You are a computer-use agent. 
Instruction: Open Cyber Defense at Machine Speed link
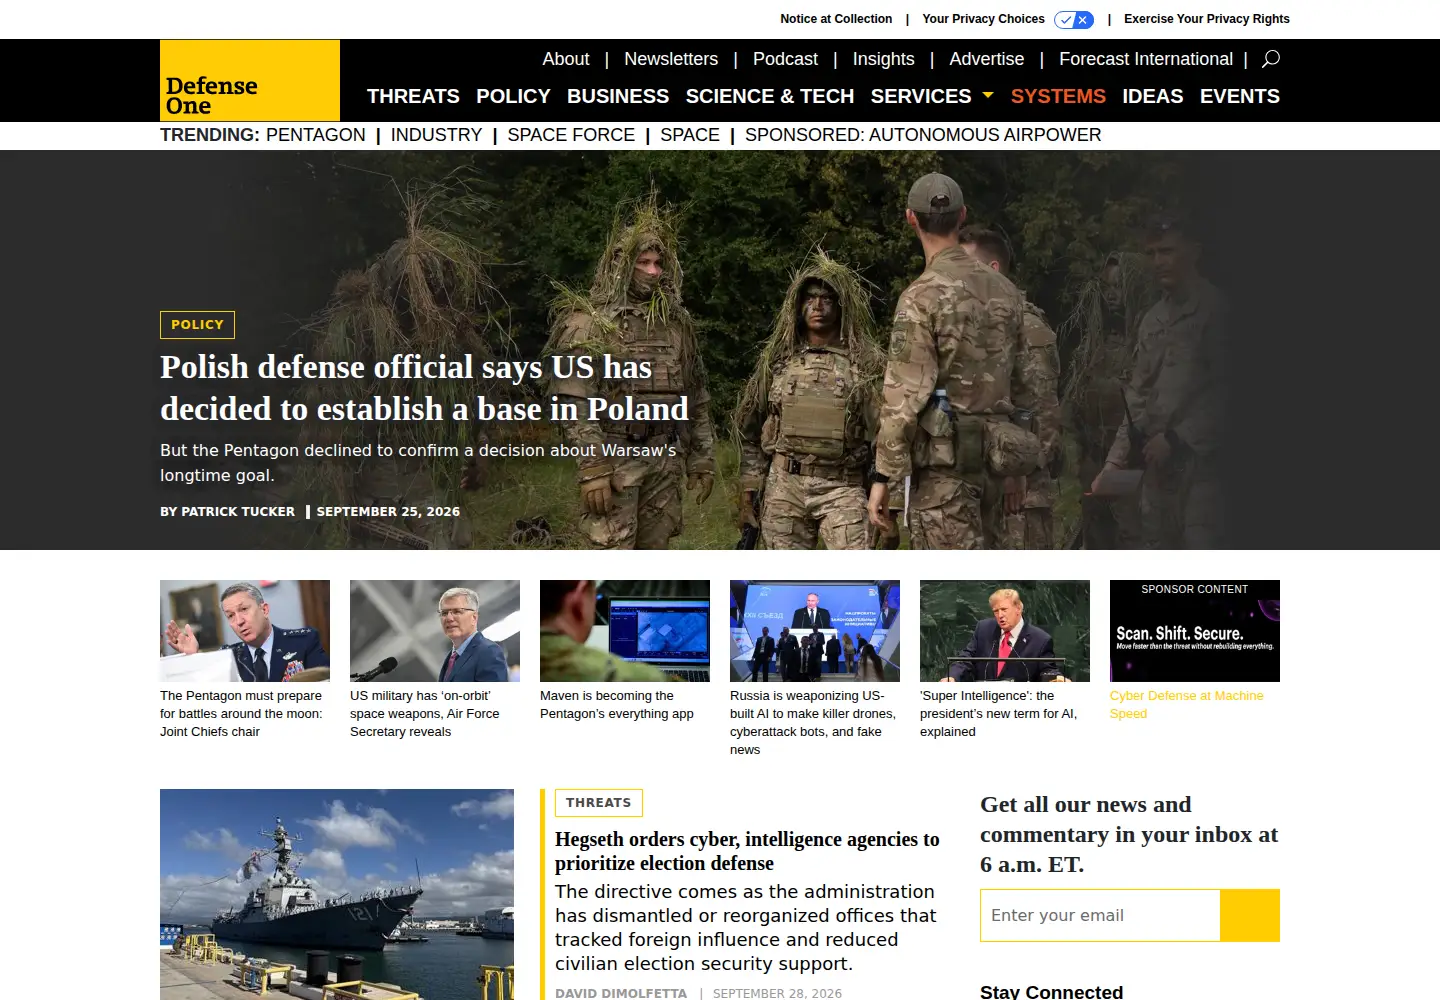pyautogui.click(x=1187, y=705)
